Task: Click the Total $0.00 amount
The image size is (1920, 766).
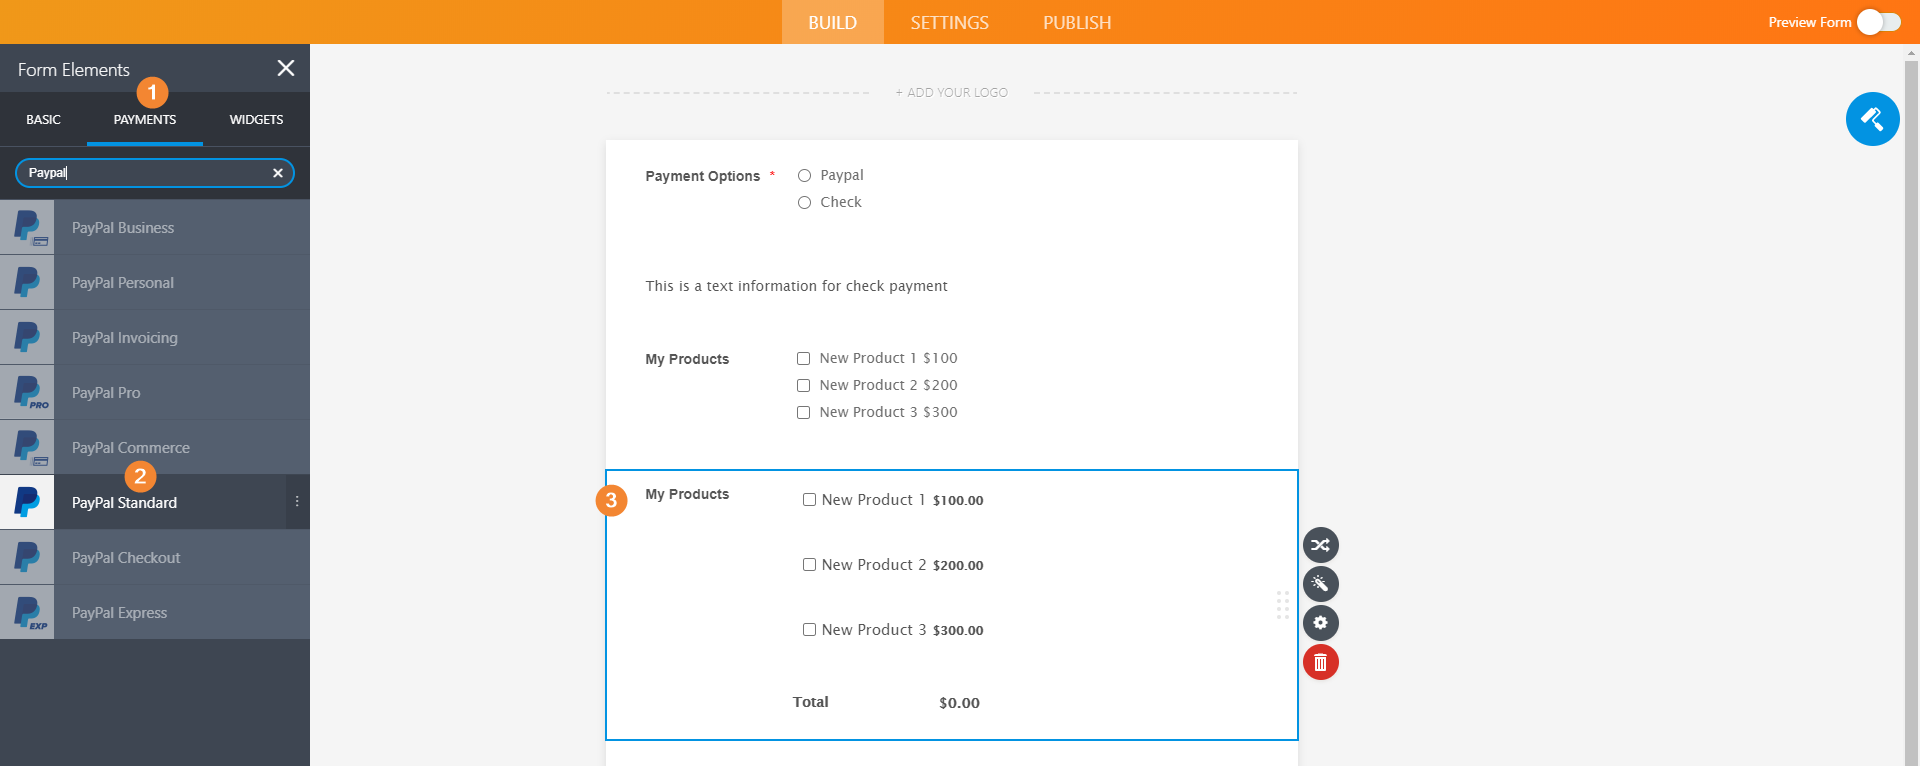Action: click(x=959, y=703)
